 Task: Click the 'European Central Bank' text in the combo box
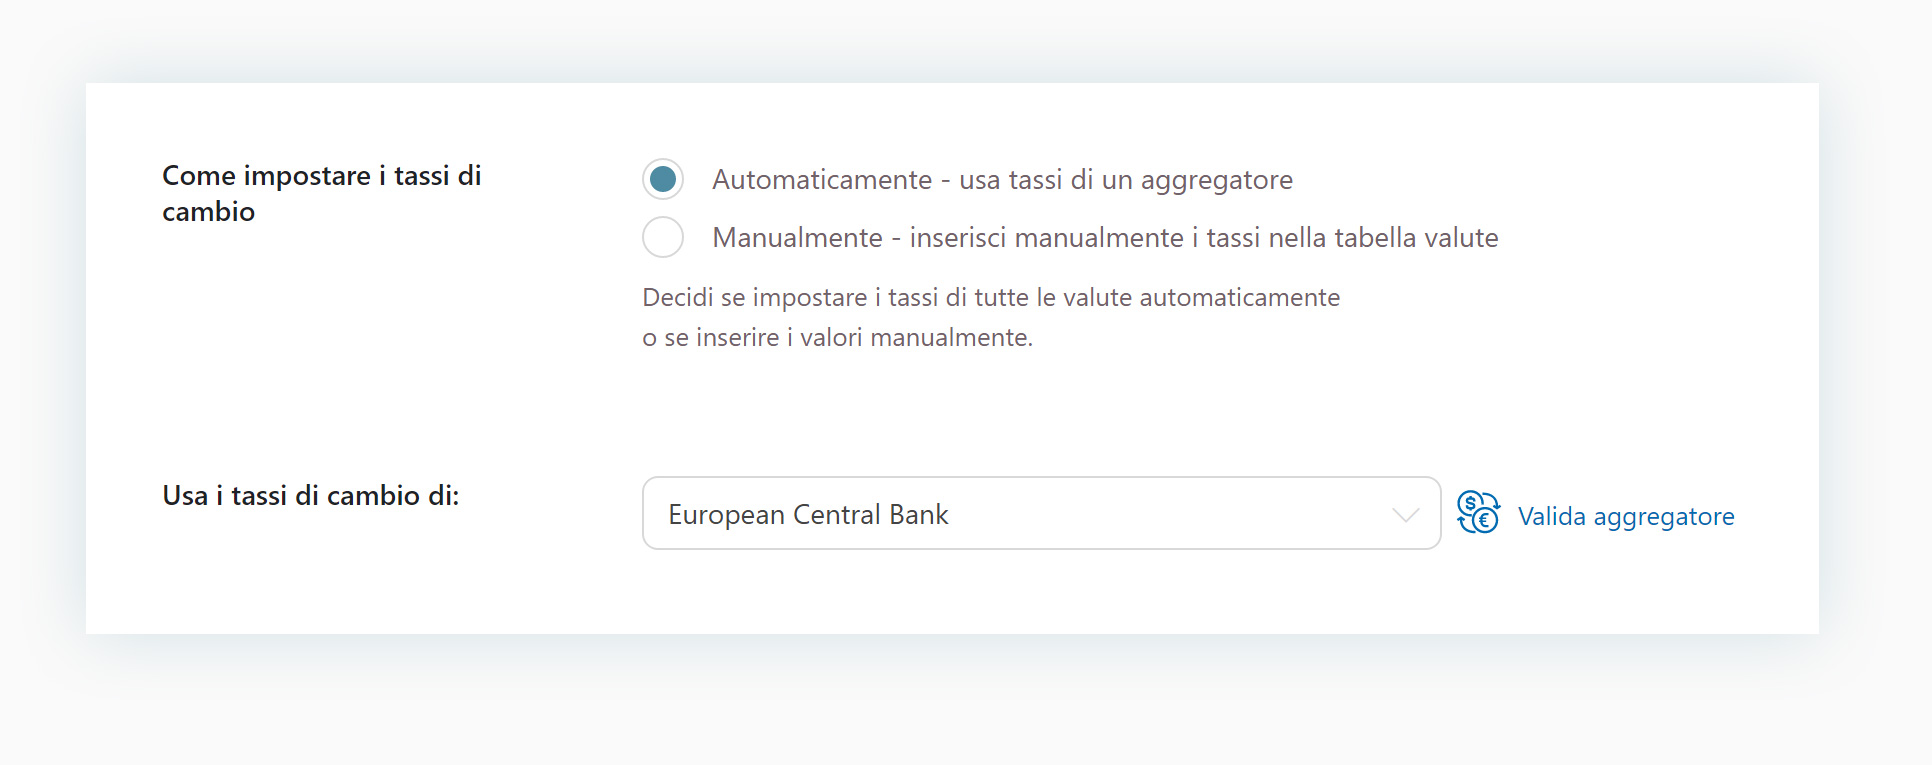coord(808,514)
